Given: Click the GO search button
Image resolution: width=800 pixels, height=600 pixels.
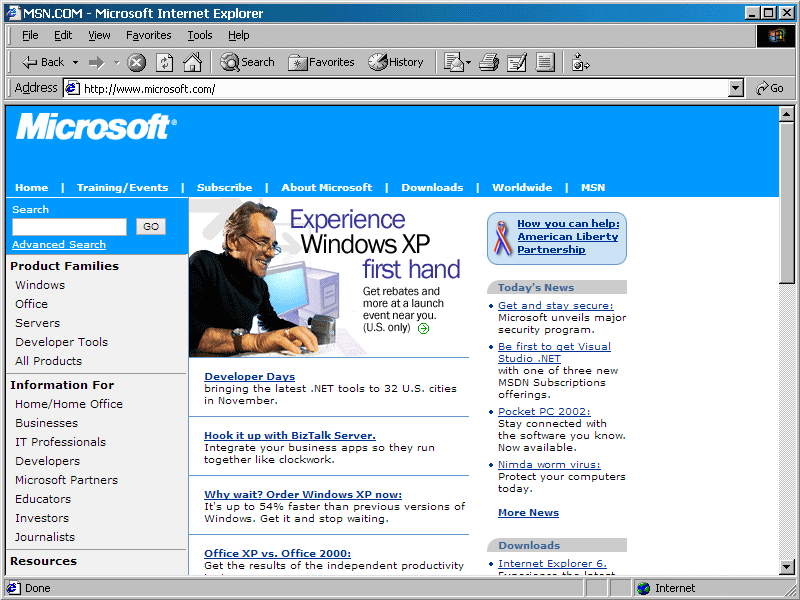Looking at the screenshot, I should [x=150, y=226].
